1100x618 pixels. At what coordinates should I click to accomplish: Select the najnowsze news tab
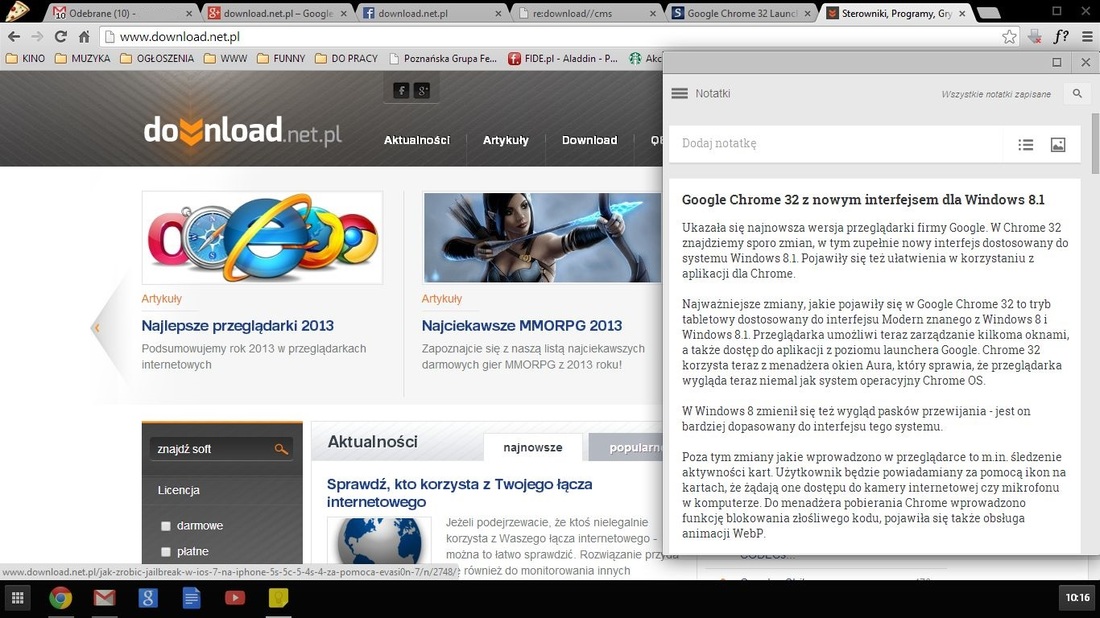(x=532, y=448)
